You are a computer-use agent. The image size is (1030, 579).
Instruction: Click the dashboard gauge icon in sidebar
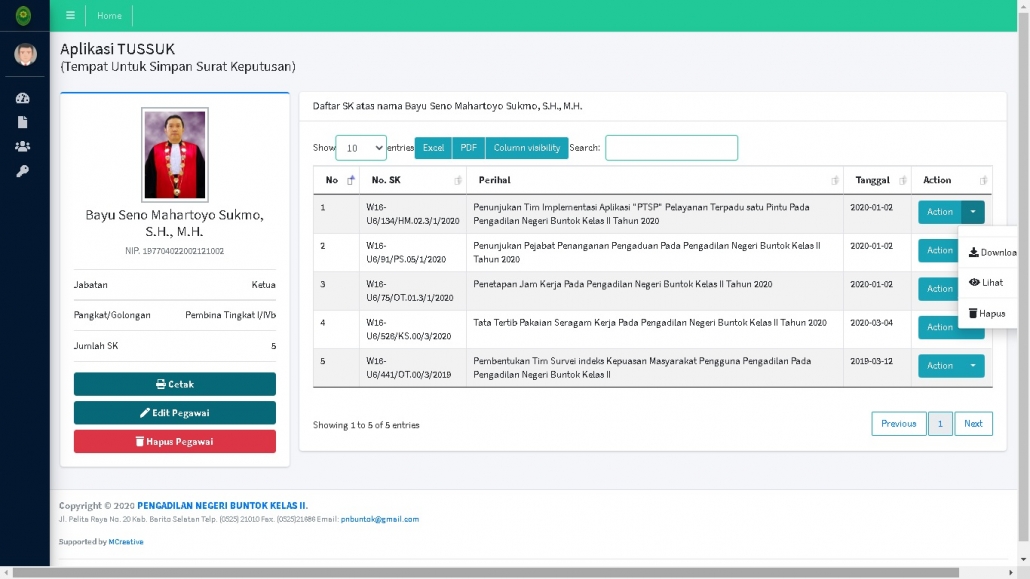coord(23,98)
